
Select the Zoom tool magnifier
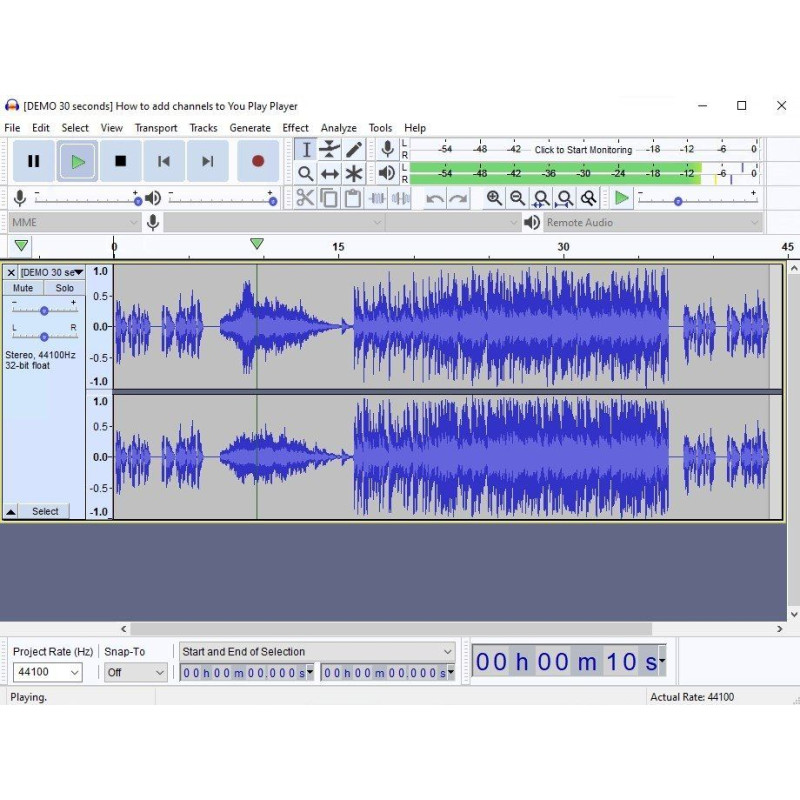pyautogui.click(x=306, y=173)
